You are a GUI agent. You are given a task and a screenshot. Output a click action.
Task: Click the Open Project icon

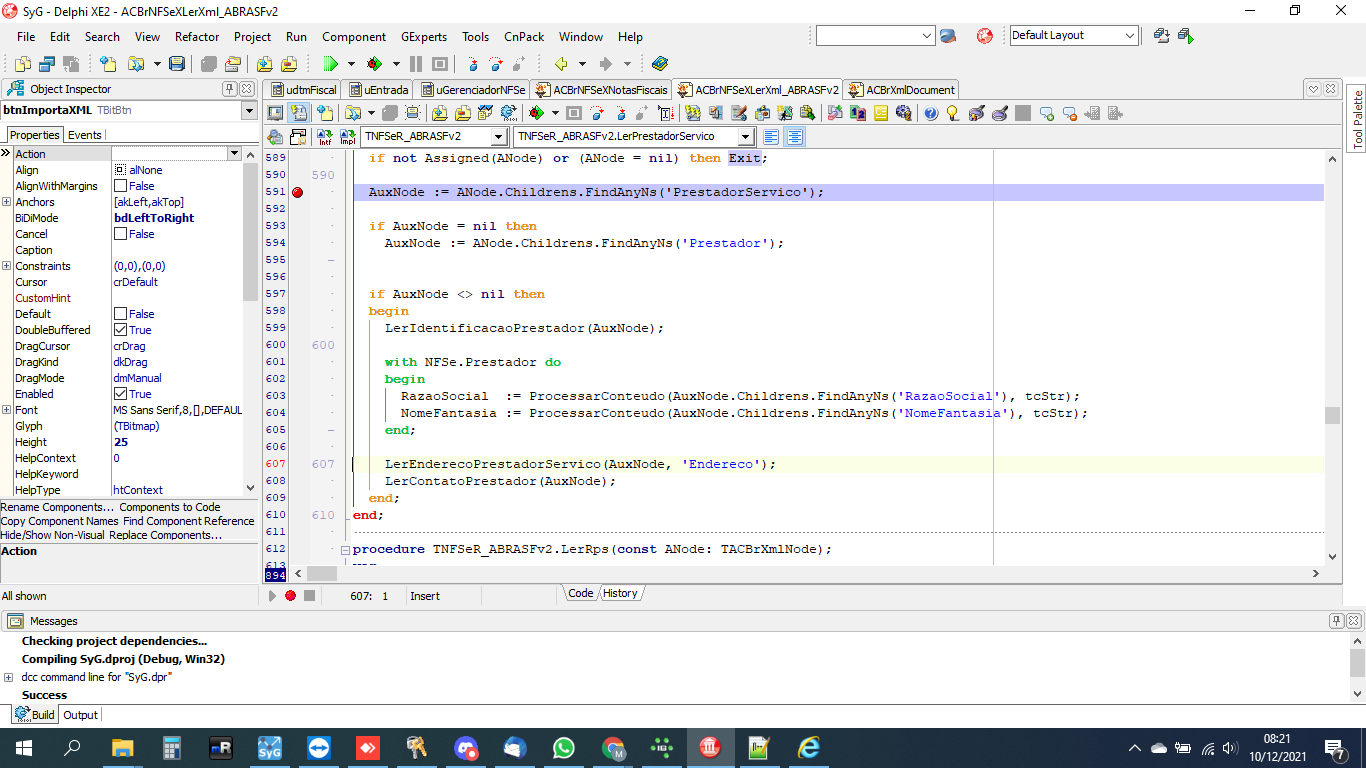point(134,64)
